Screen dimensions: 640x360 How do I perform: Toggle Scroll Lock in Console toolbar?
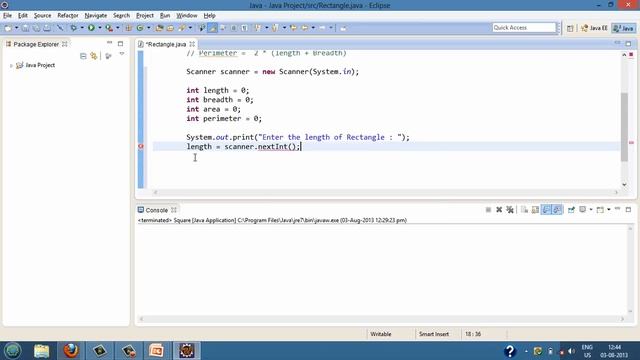pos(535,210)
